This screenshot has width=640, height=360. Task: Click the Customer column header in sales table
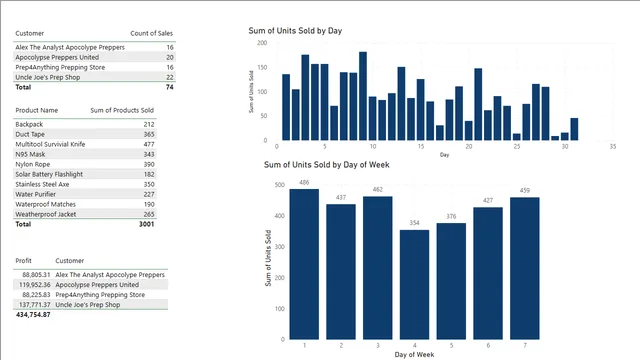point(29,33)
